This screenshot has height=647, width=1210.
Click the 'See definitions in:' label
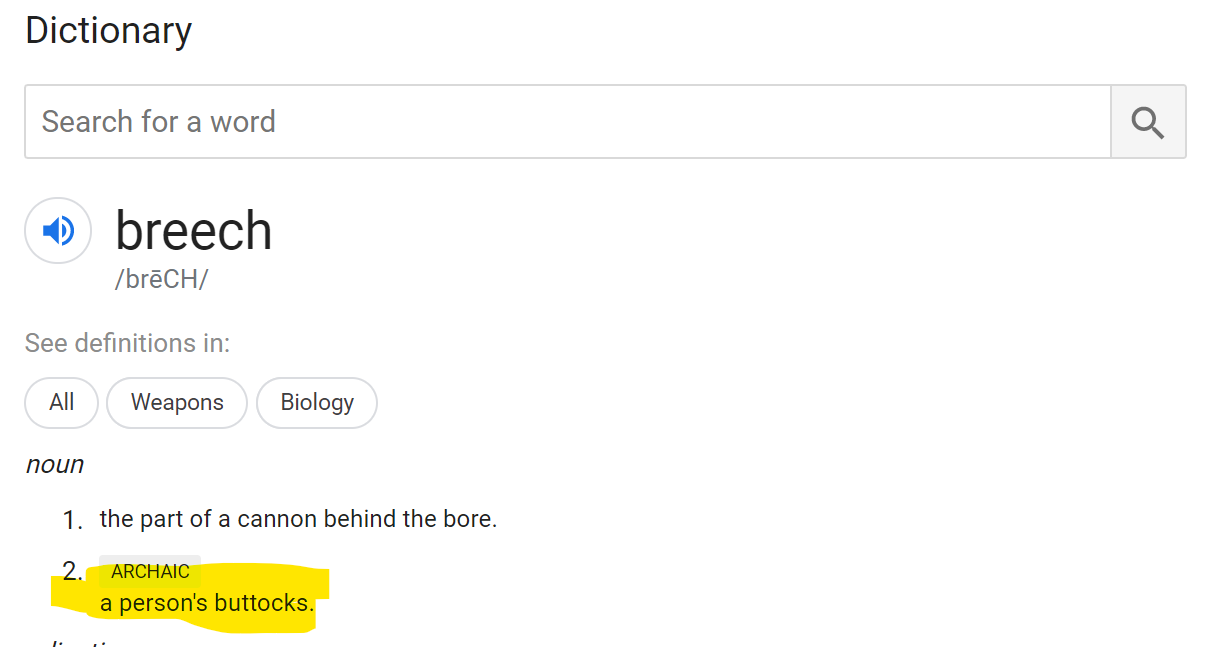point(127,343)
